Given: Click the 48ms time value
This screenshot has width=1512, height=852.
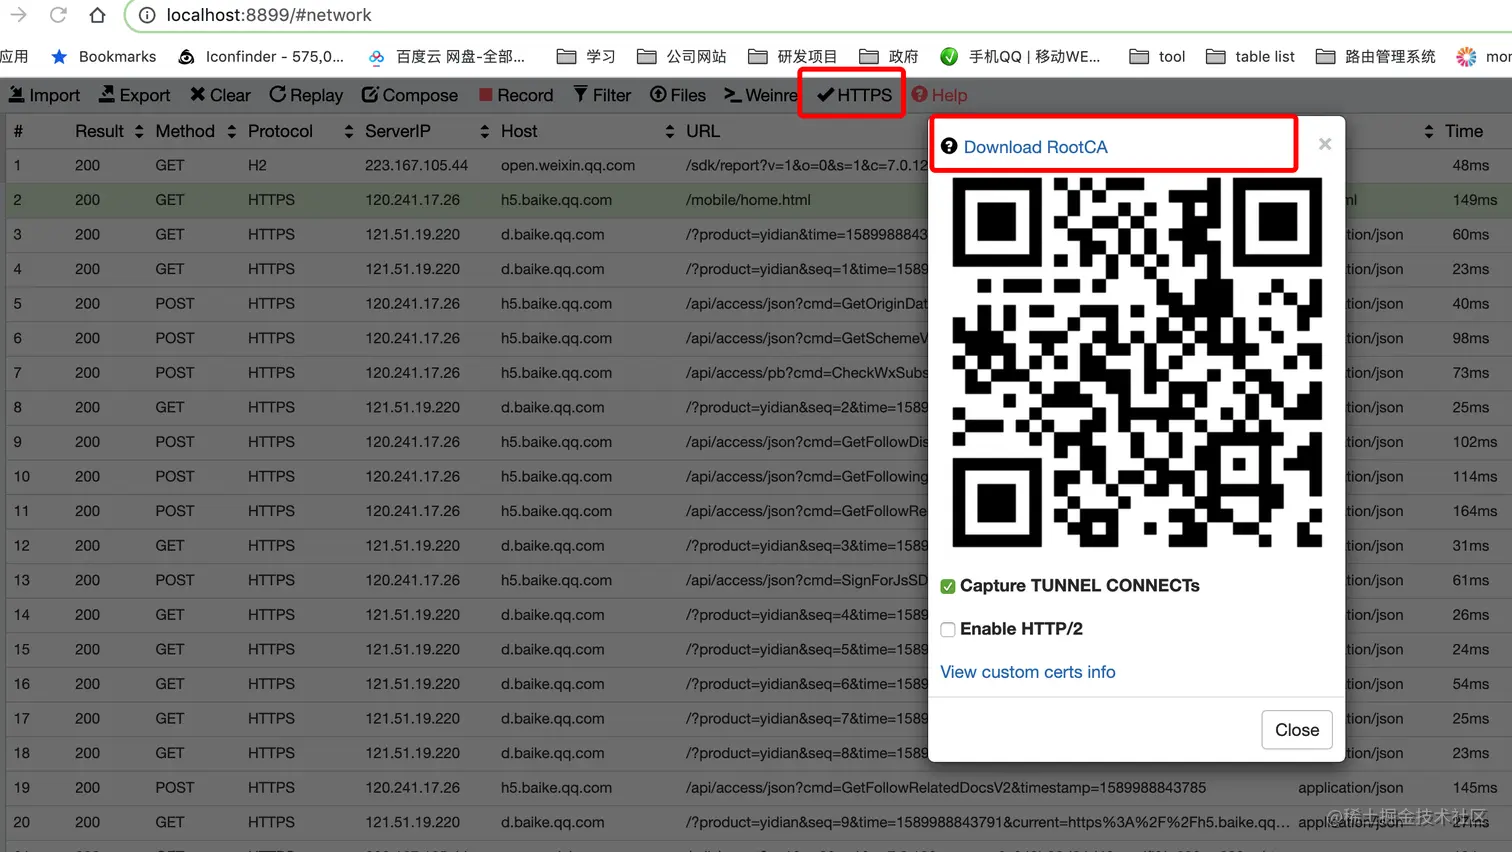Looking at the screenshot, I should pyautogui.click(x=1471, y=165).
